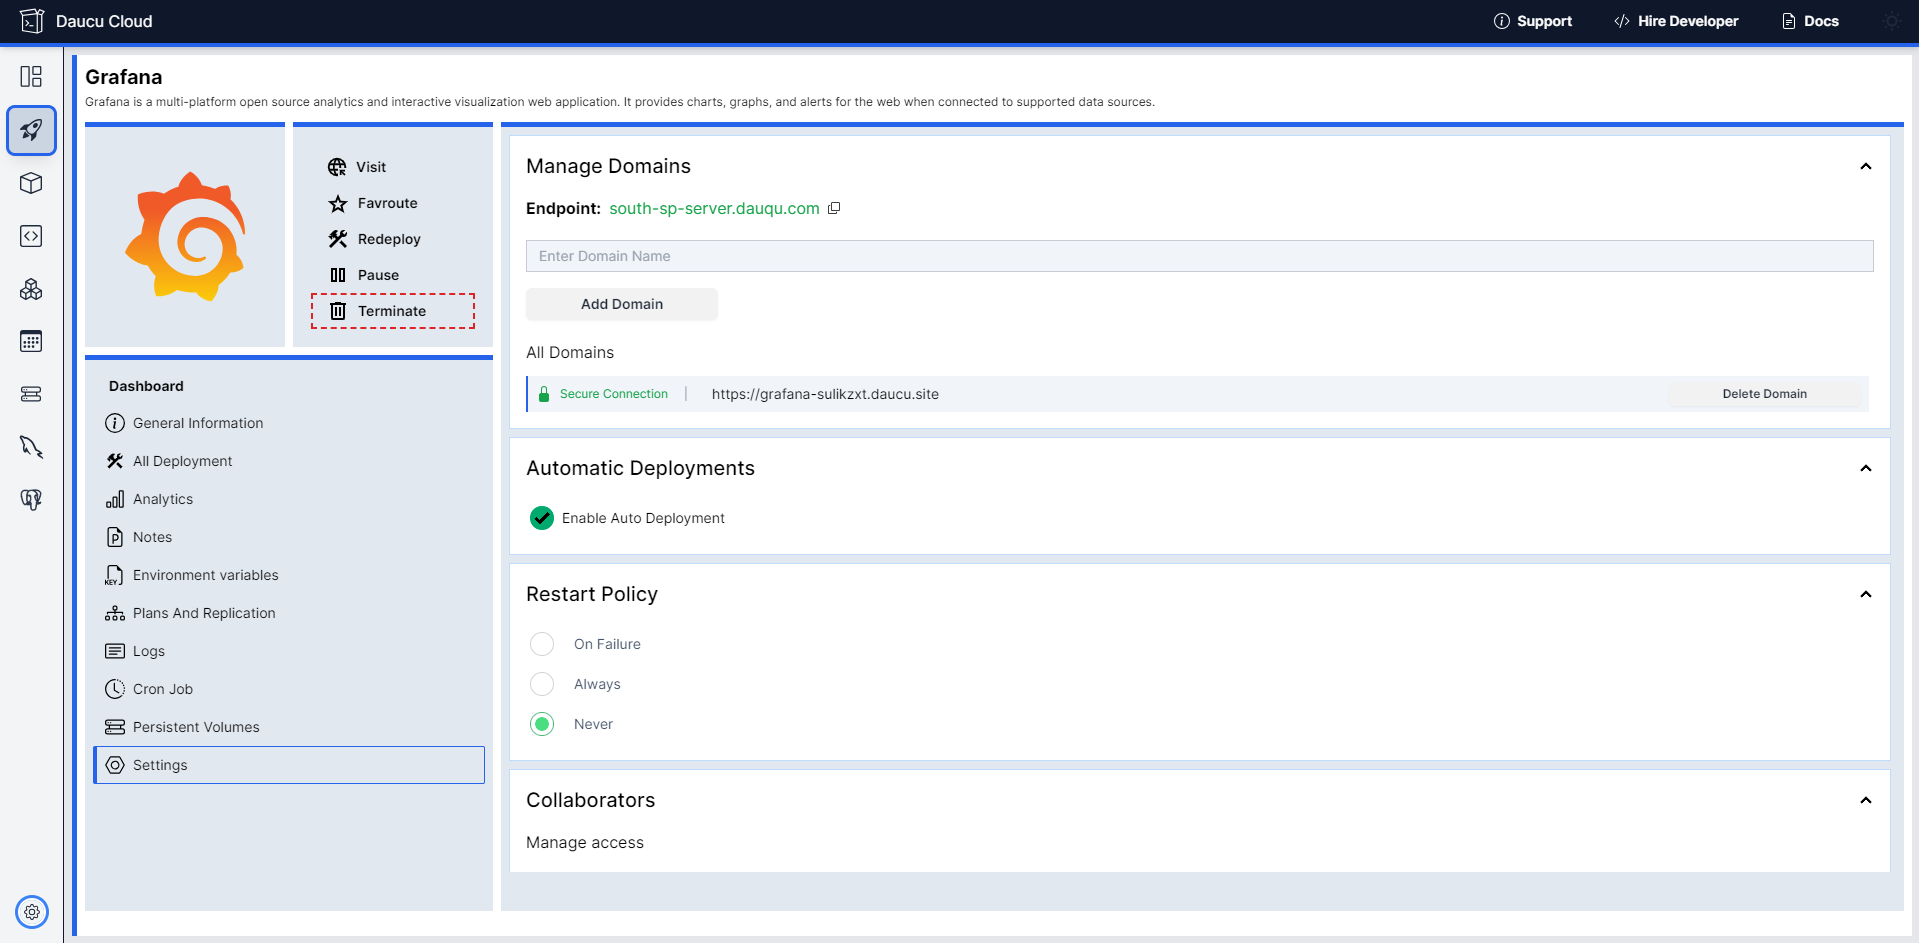Toggle Enable Auto Deployment checkbox
Screen dimensions: 1919x943
pos(542,518)
